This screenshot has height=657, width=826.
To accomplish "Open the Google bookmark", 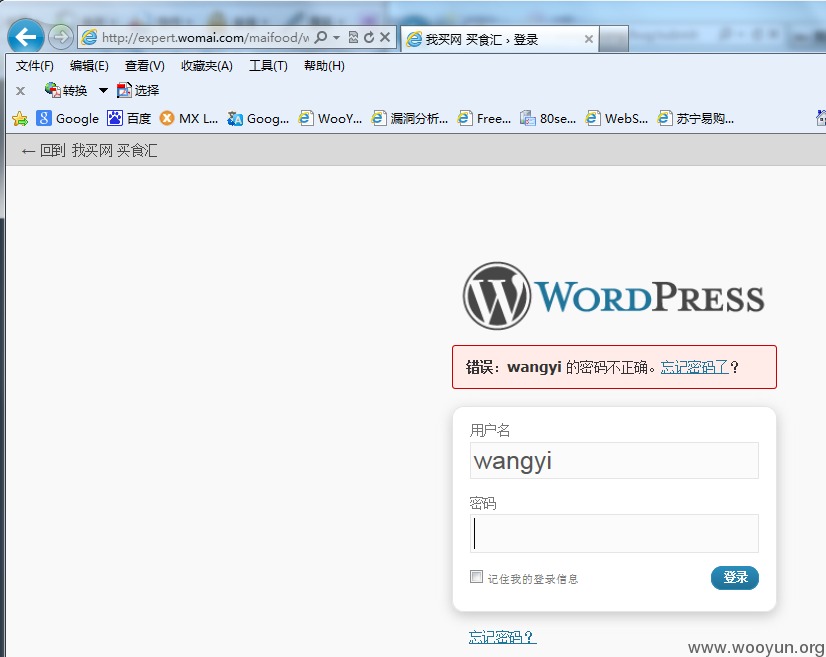I will coord(67,119).
